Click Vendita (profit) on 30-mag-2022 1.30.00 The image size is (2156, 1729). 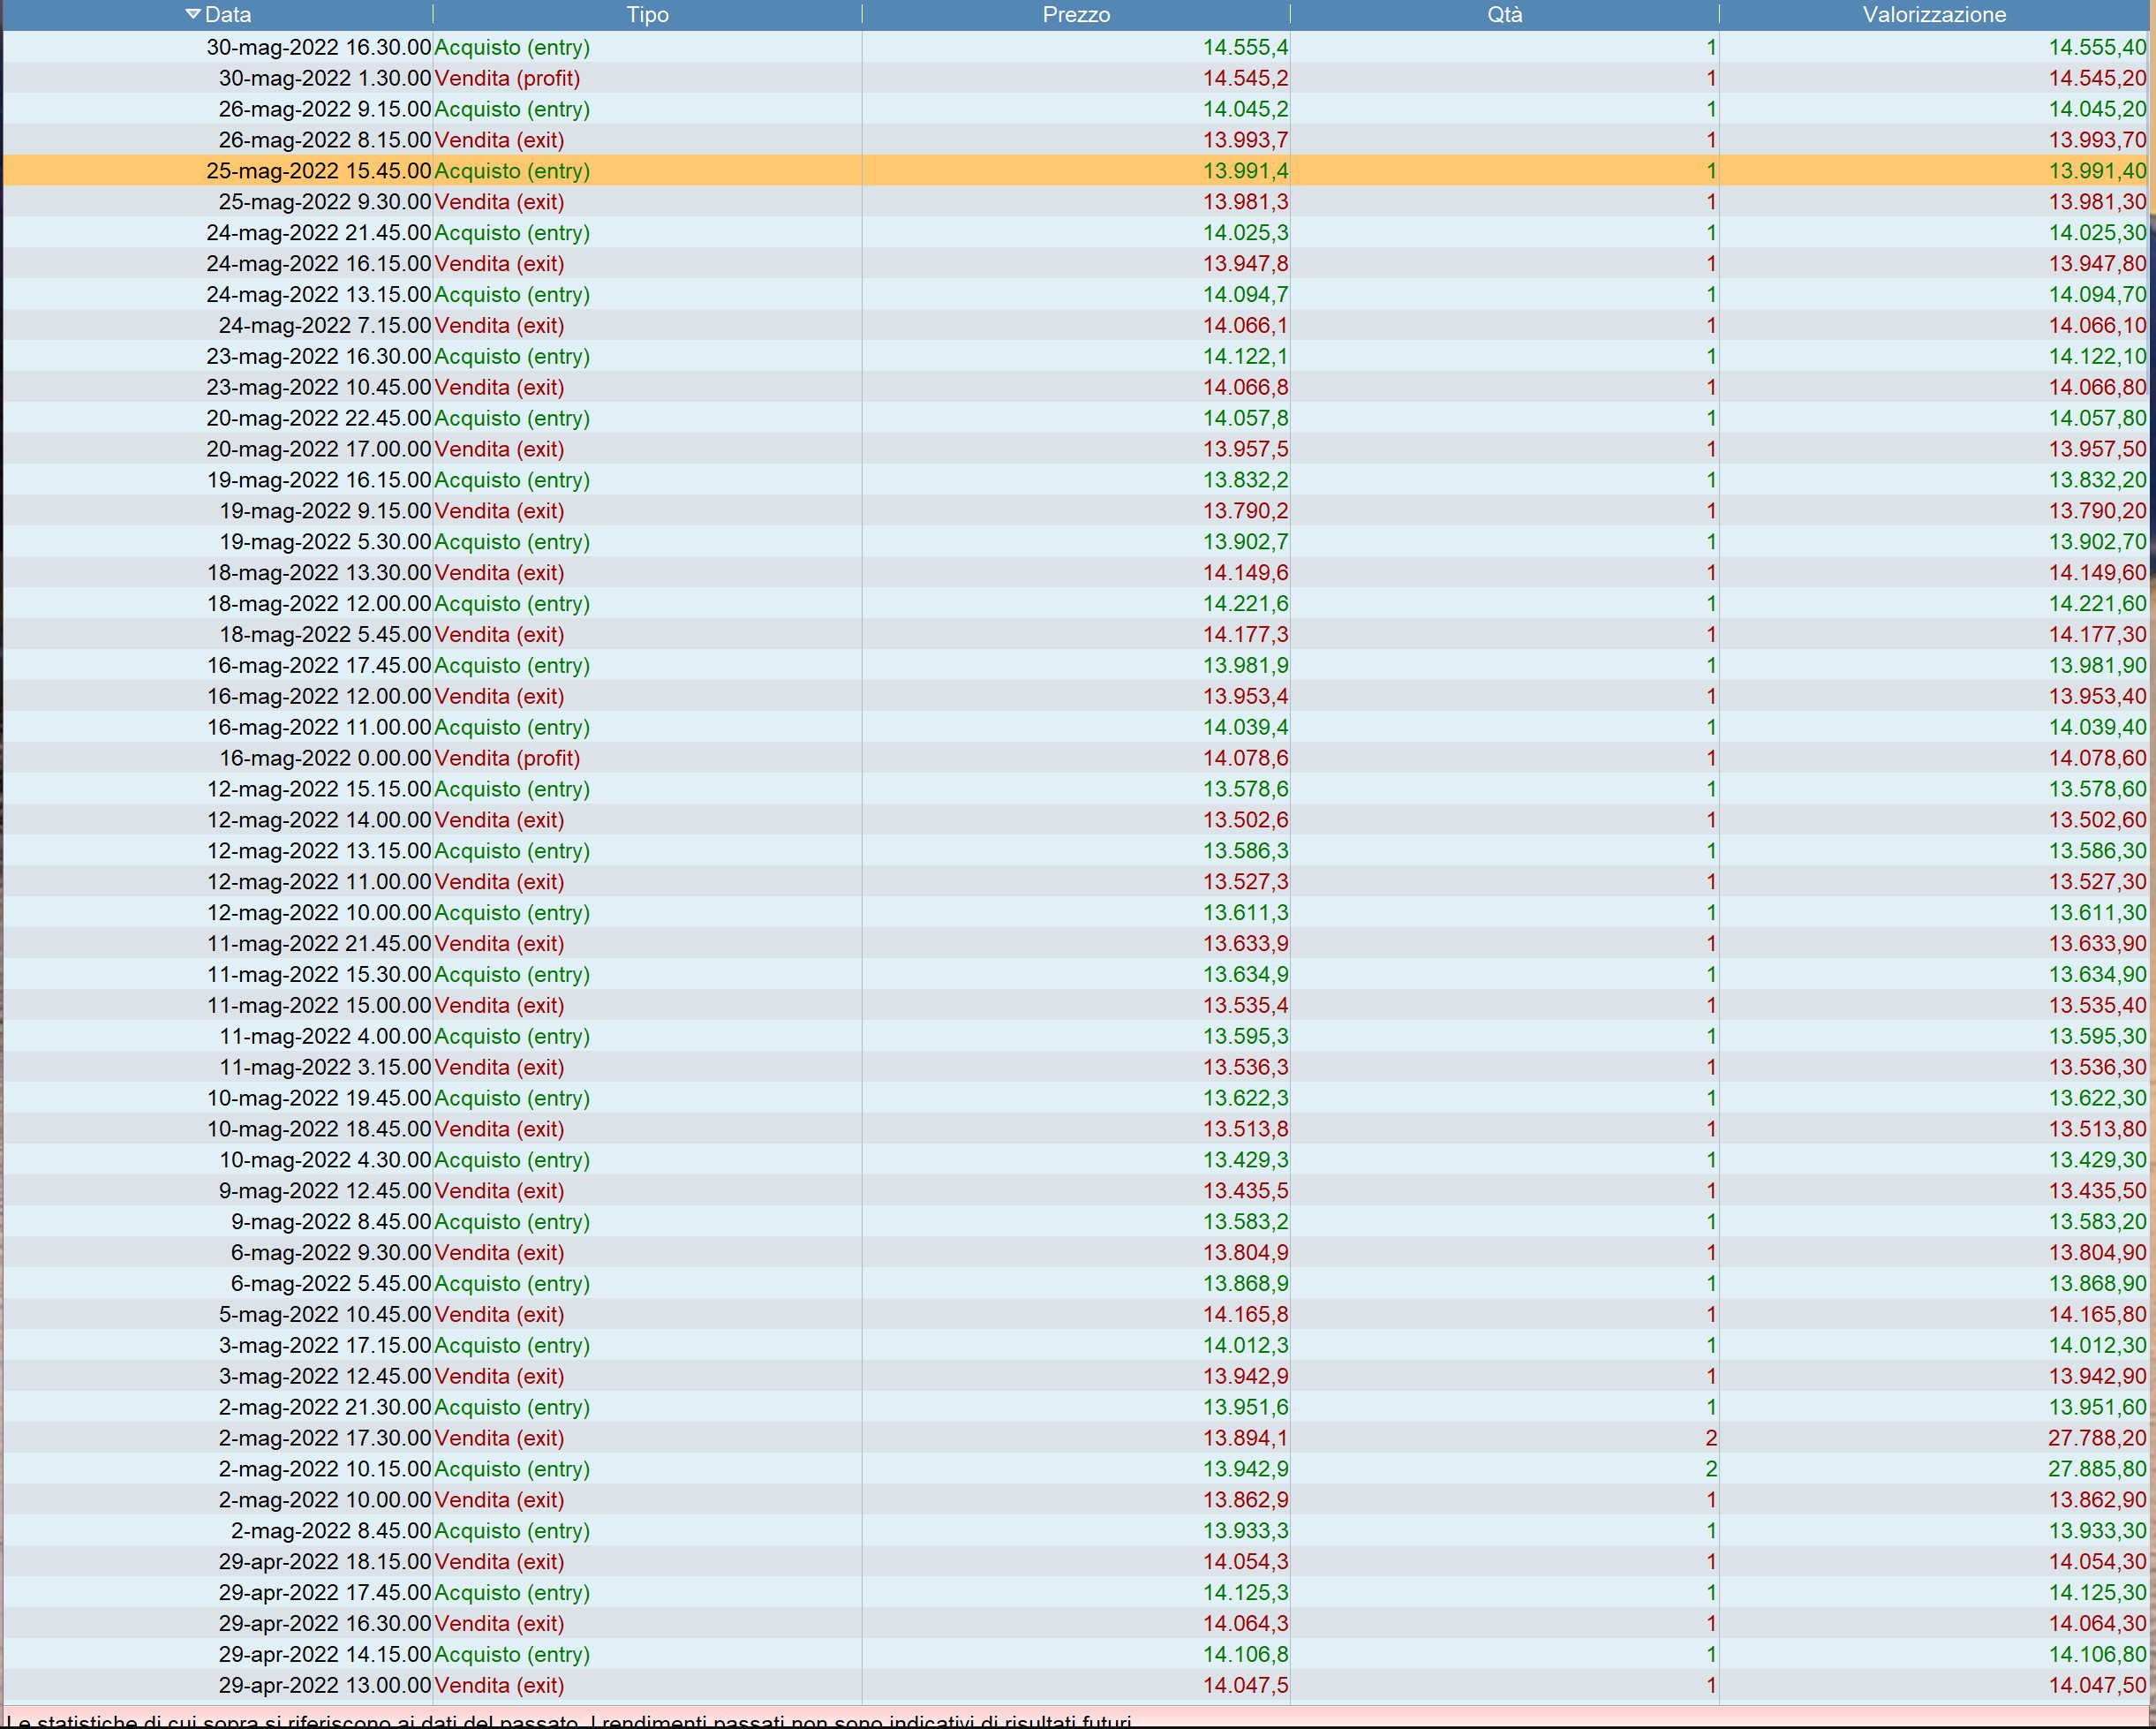point(507,78)
